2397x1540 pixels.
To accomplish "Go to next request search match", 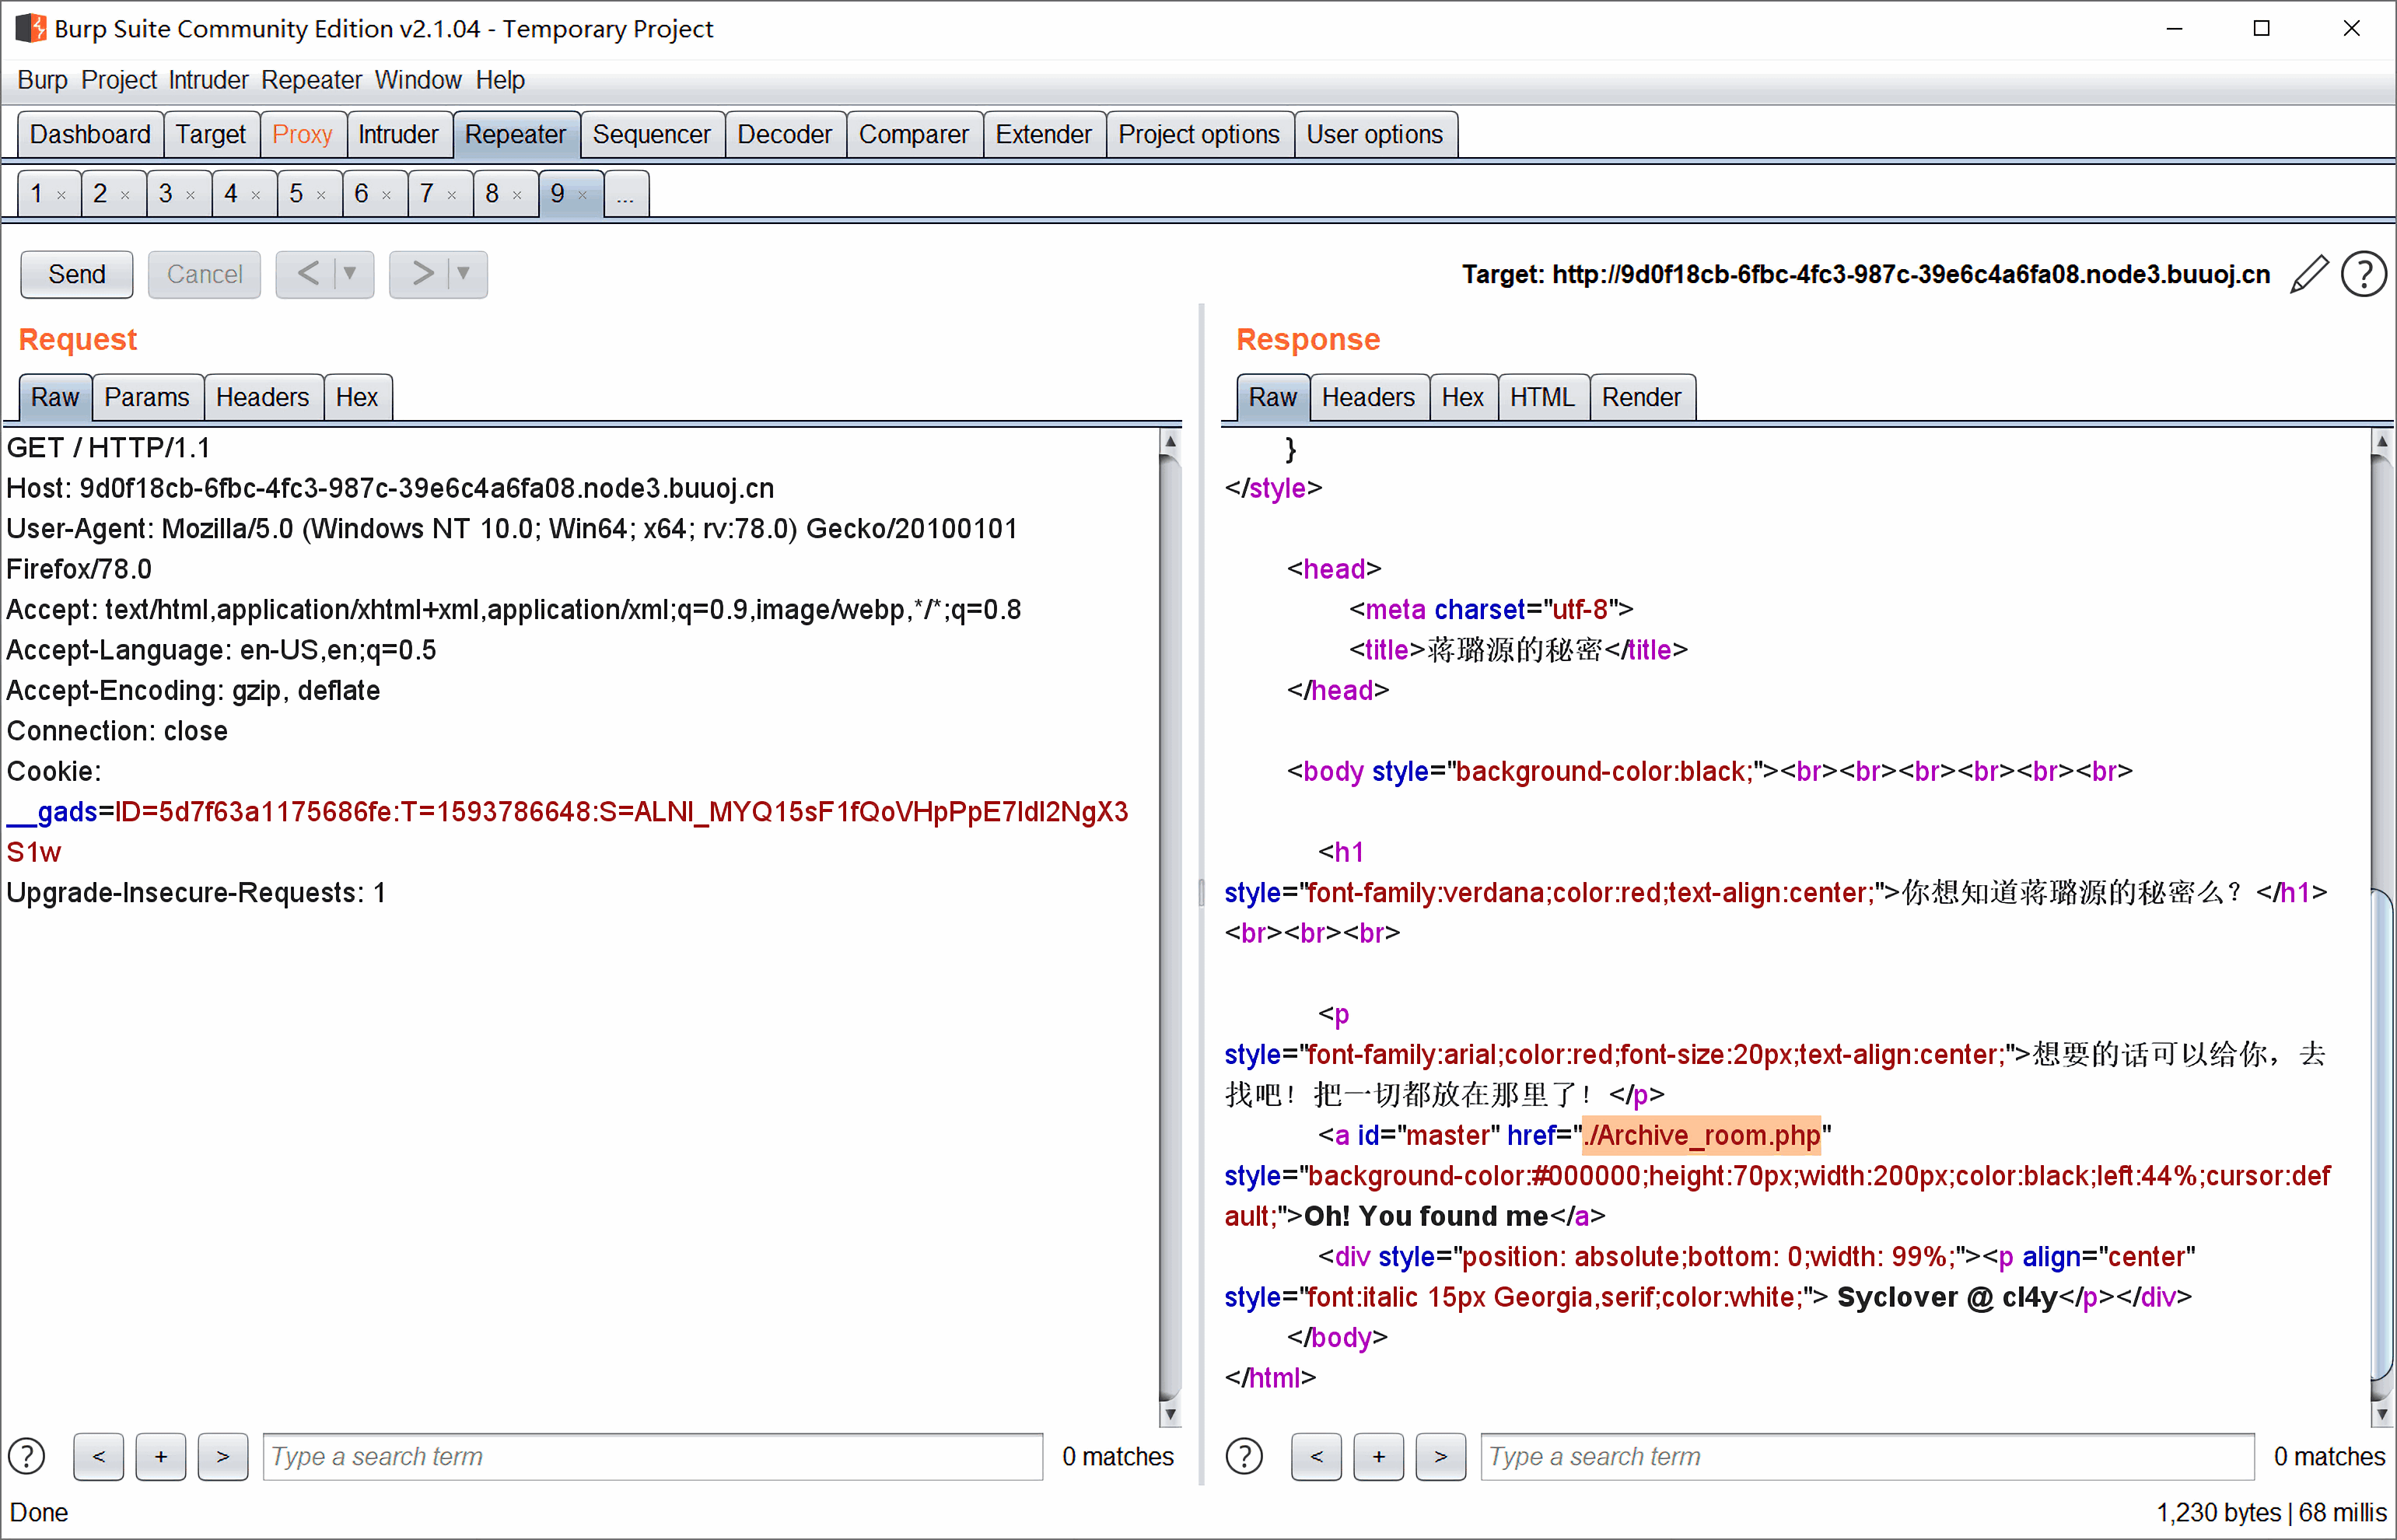I will (223, 1456).
